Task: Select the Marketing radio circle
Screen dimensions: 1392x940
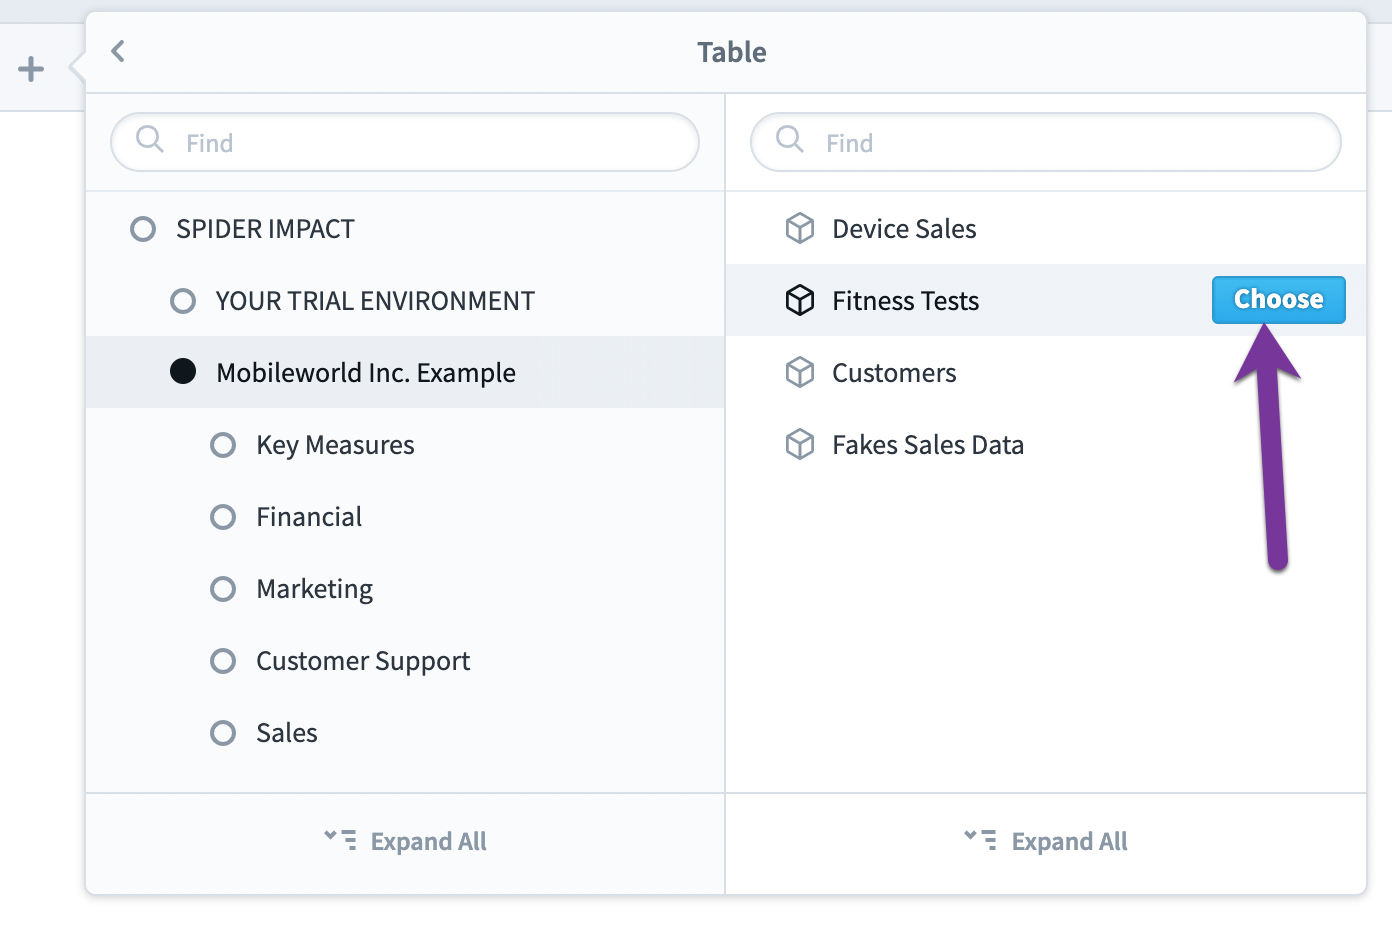Action: coord(223,589)
